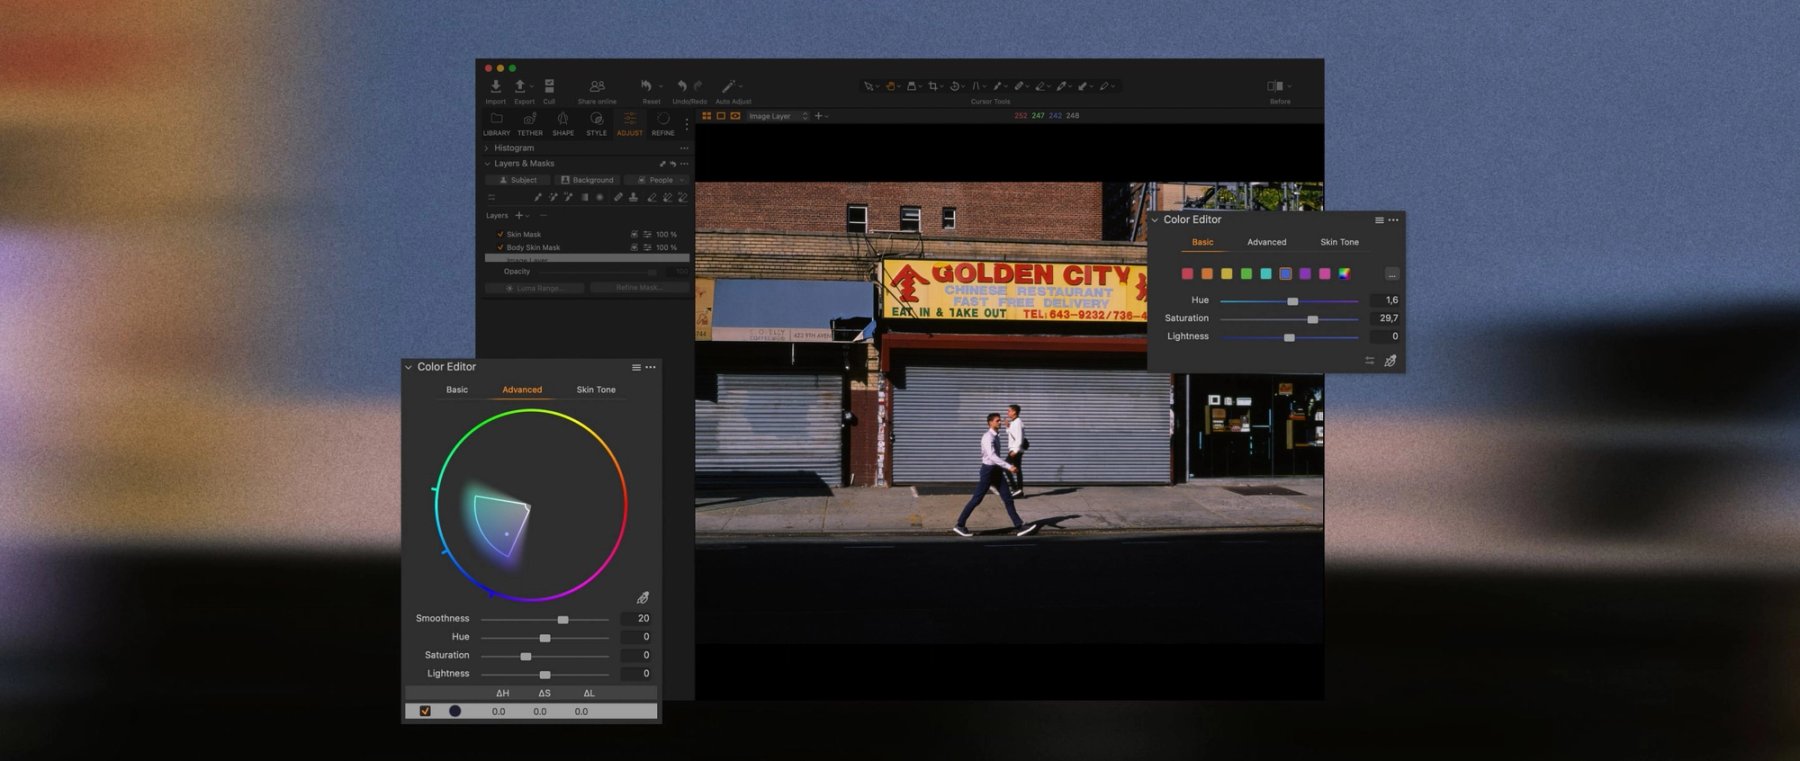Click the more colors ellipsis button
The height and width of the screenshot is (761, 1800).
pos(1392,274)
